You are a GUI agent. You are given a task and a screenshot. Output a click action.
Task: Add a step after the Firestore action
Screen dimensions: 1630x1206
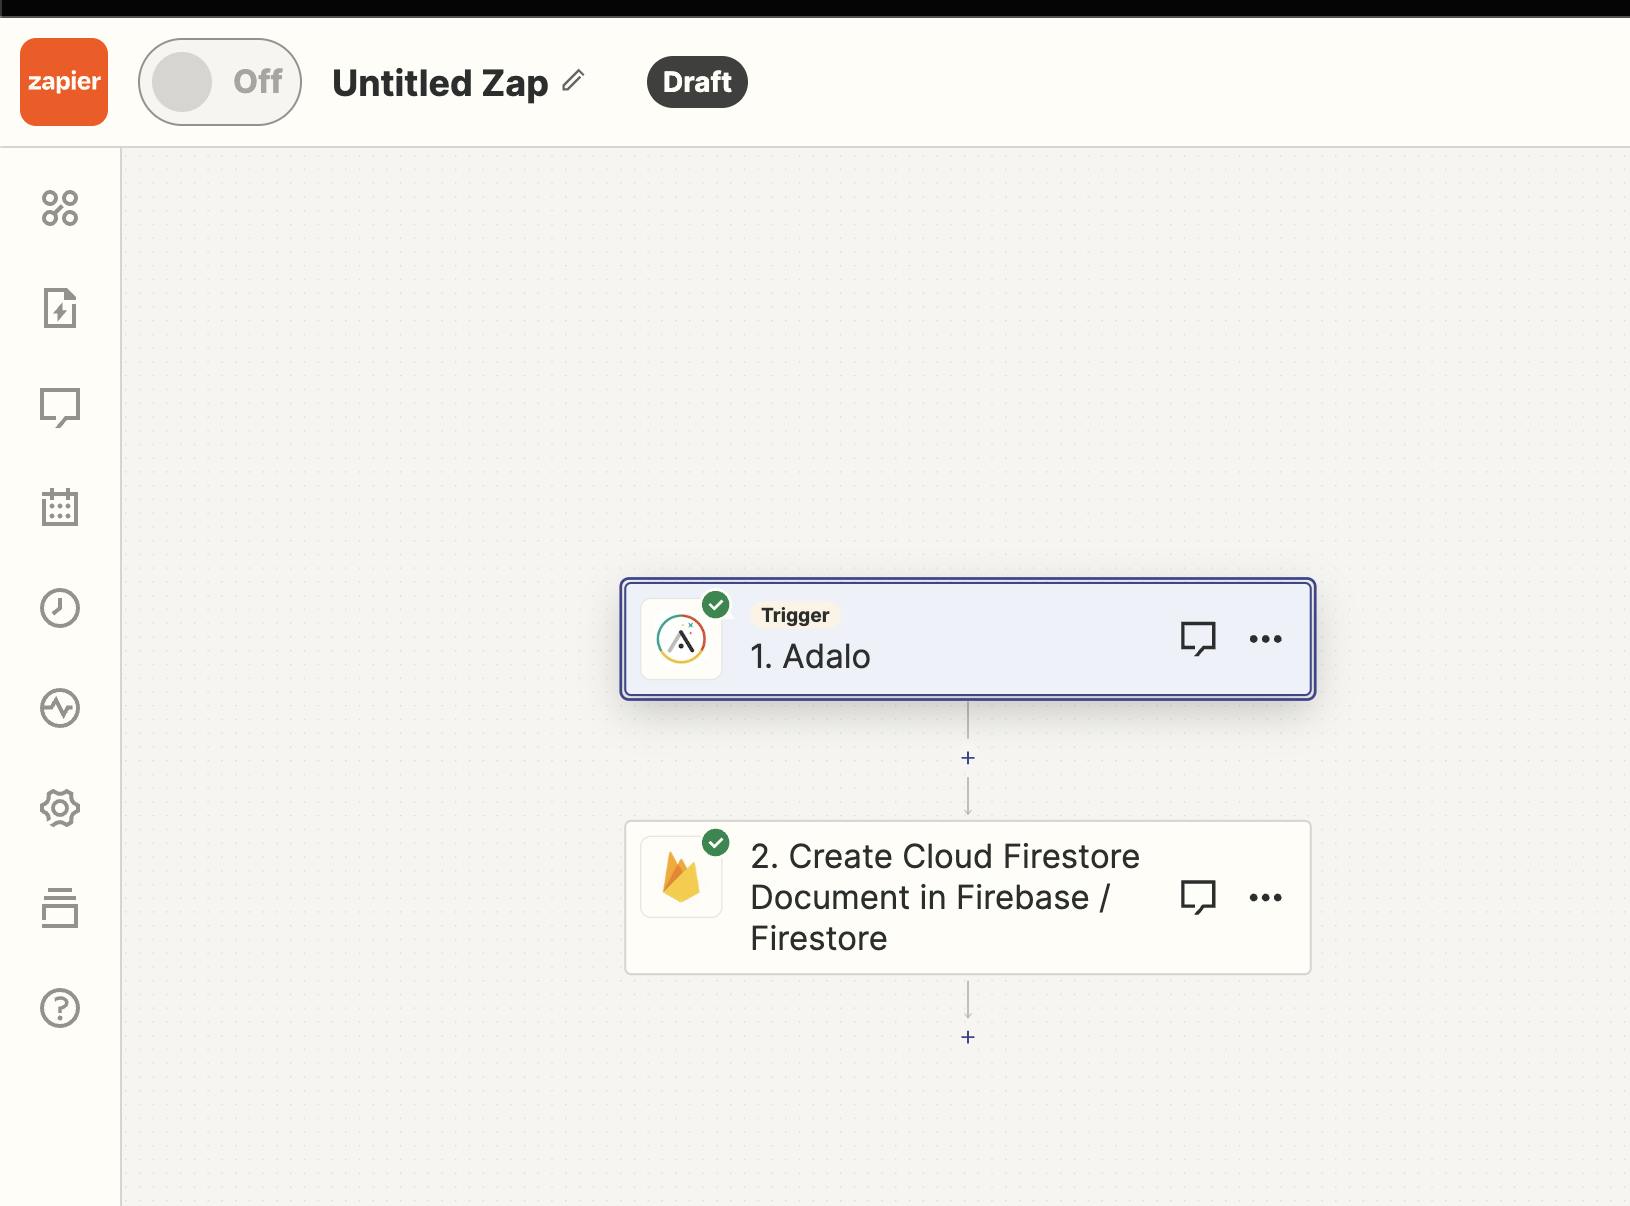pos(968,1037)
